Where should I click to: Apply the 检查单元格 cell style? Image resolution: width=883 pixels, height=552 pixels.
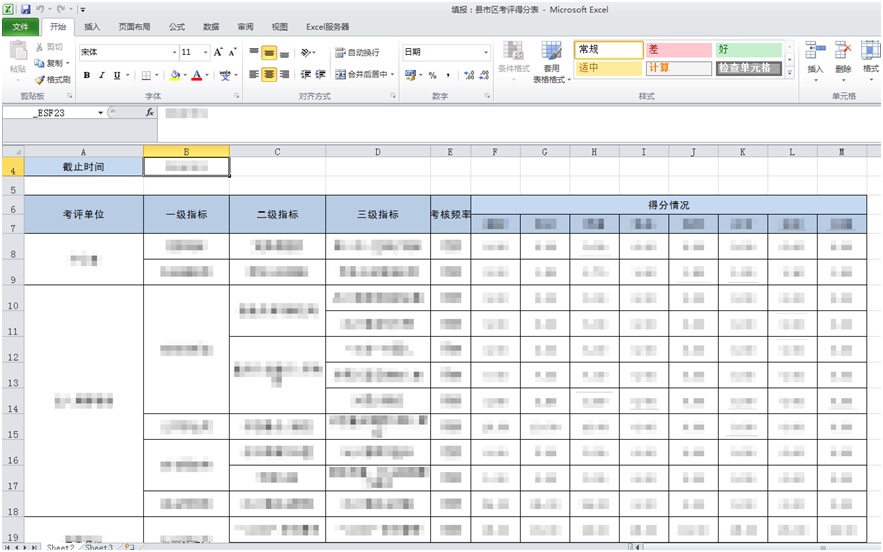tap(747, 68)
